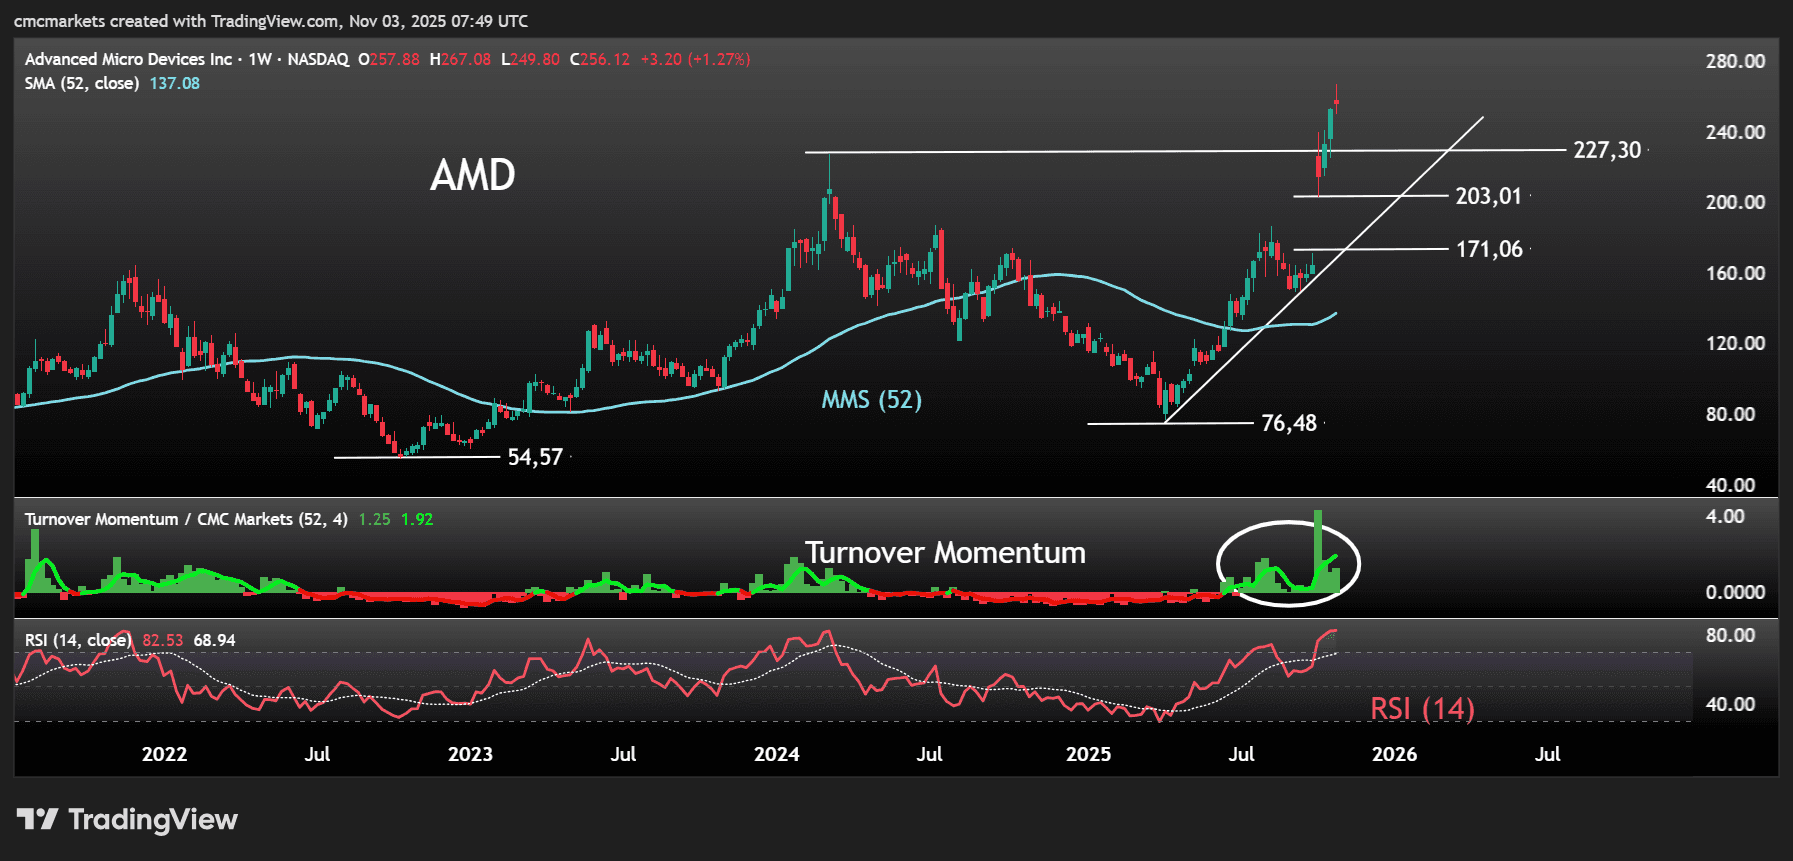Click the blue MMS (52) annotation
The width and height of the screenshot is (1793, 861).
tap(871, 400)
